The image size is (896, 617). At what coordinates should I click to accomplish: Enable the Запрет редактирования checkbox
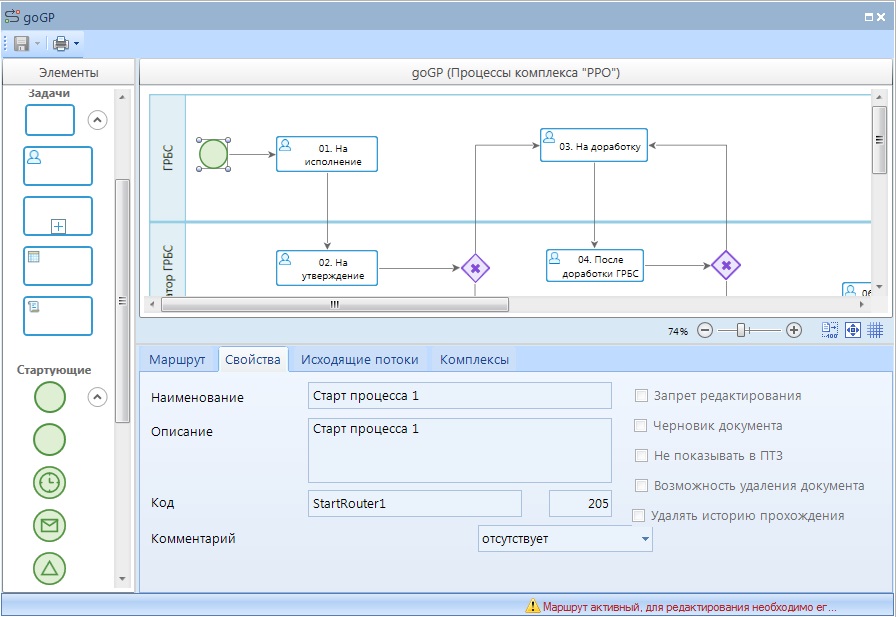[x=642, y=396]
